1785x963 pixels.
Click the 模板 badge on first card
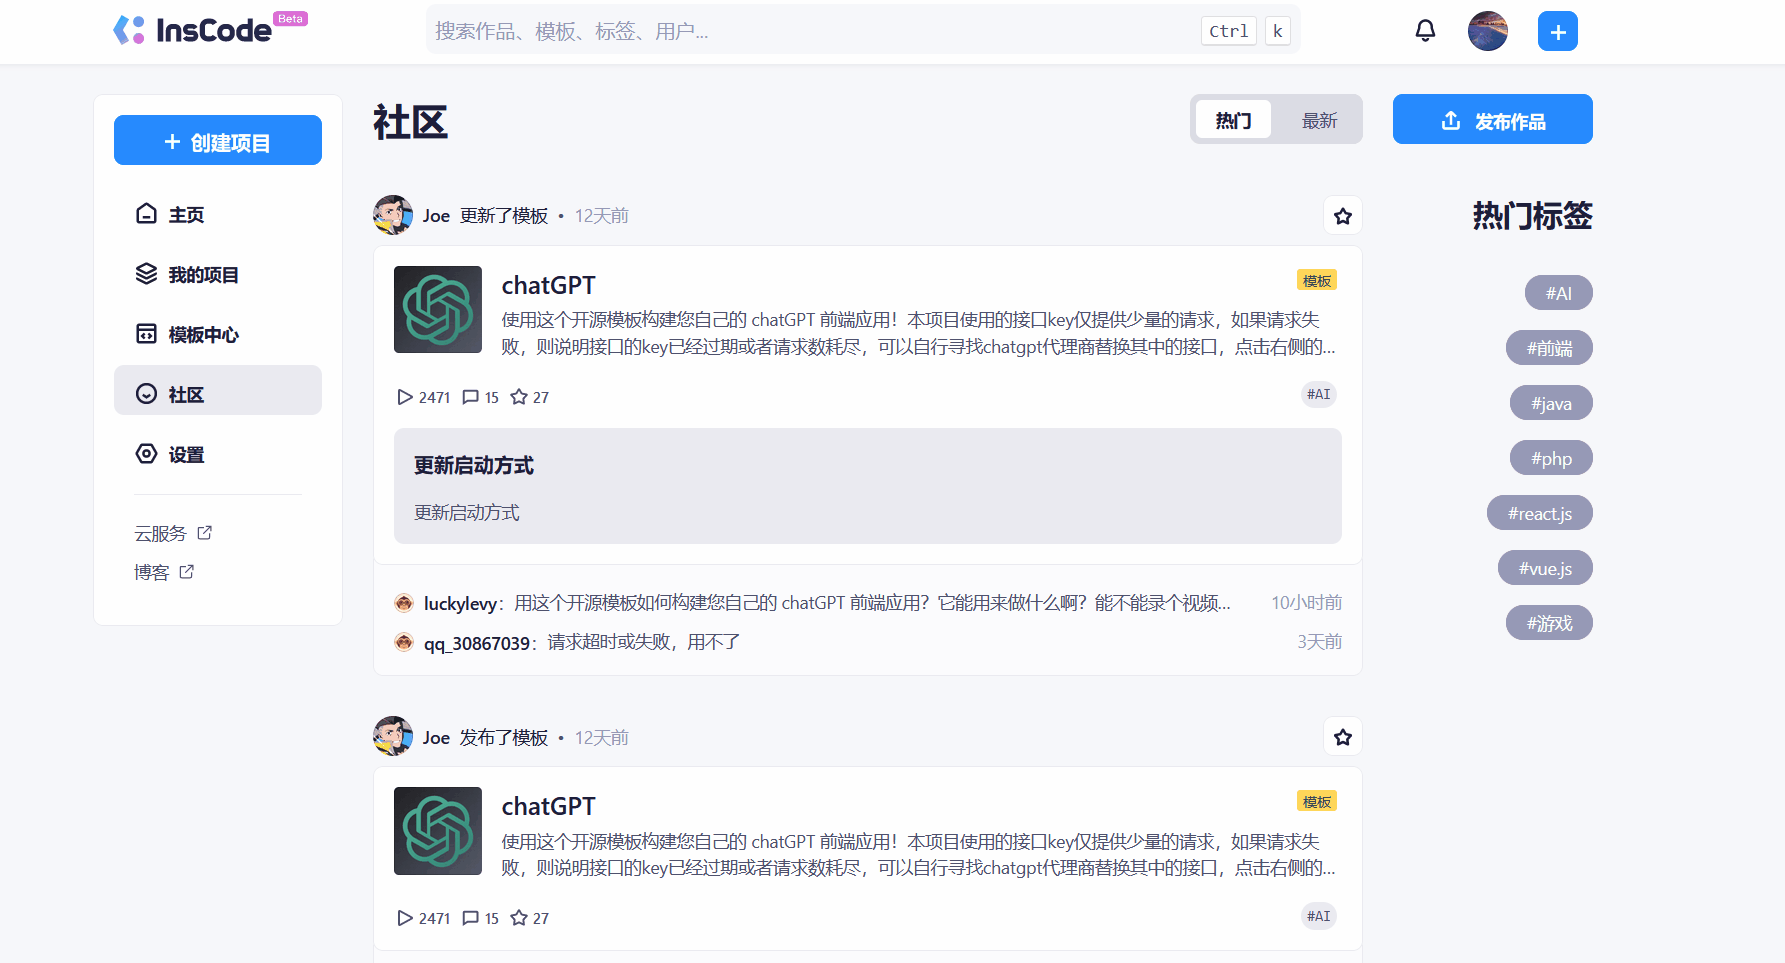point(1317,281)
